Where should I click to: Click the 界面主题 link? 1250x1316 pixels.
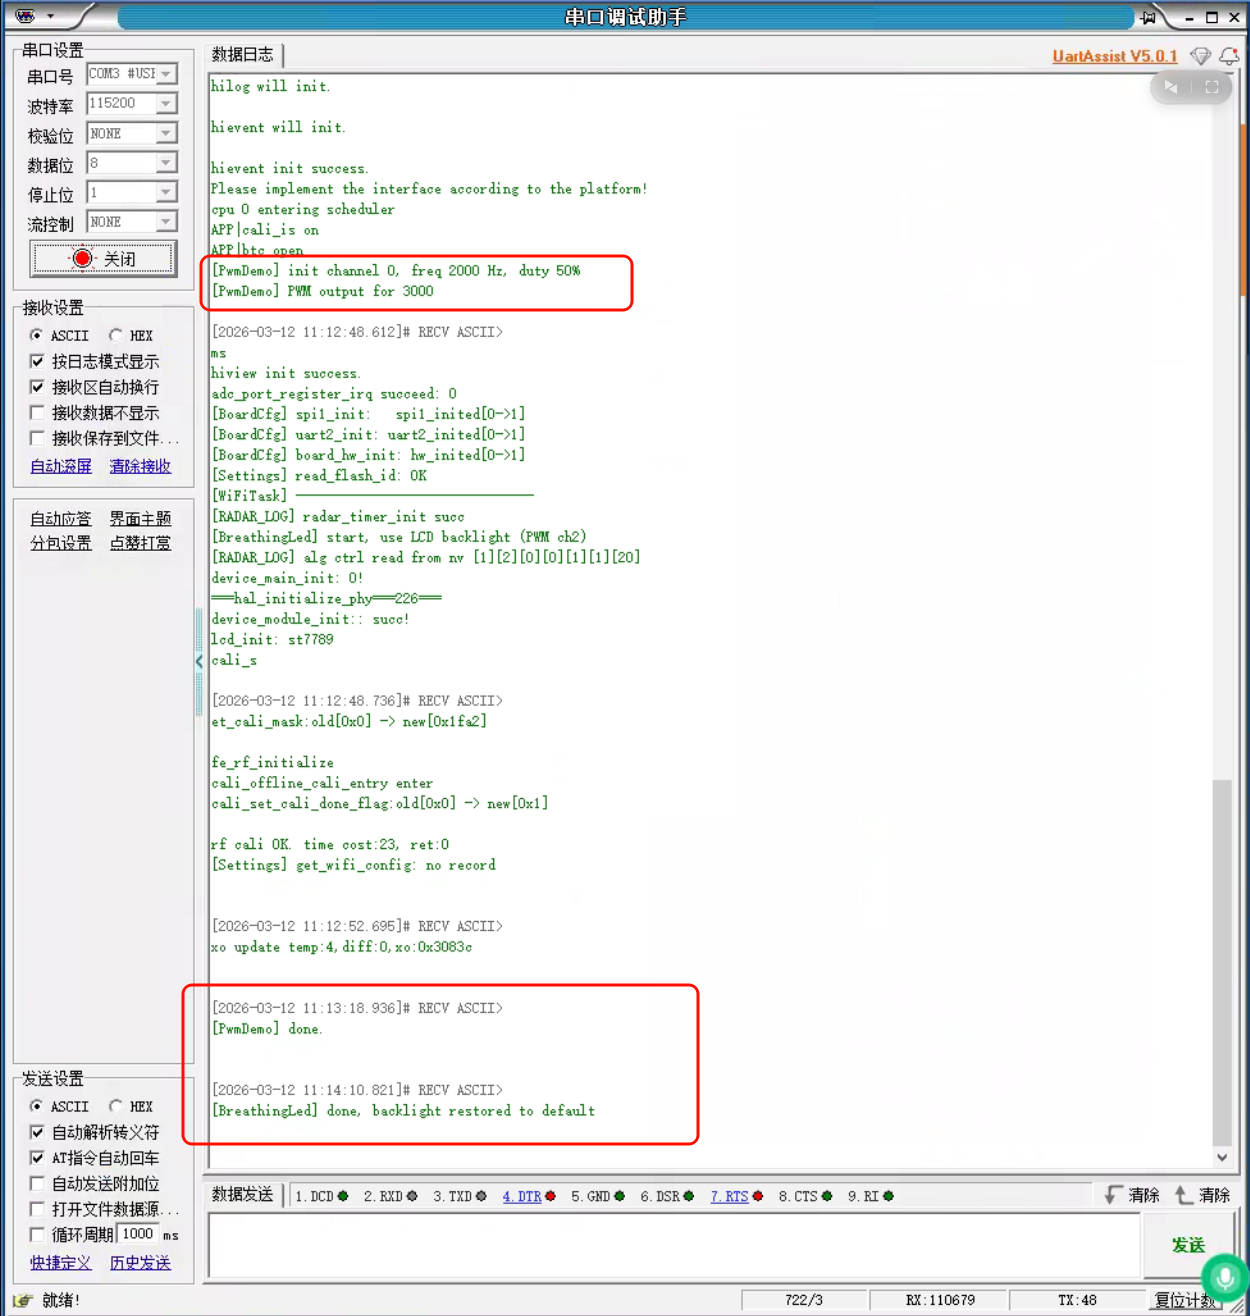(140, 519)
